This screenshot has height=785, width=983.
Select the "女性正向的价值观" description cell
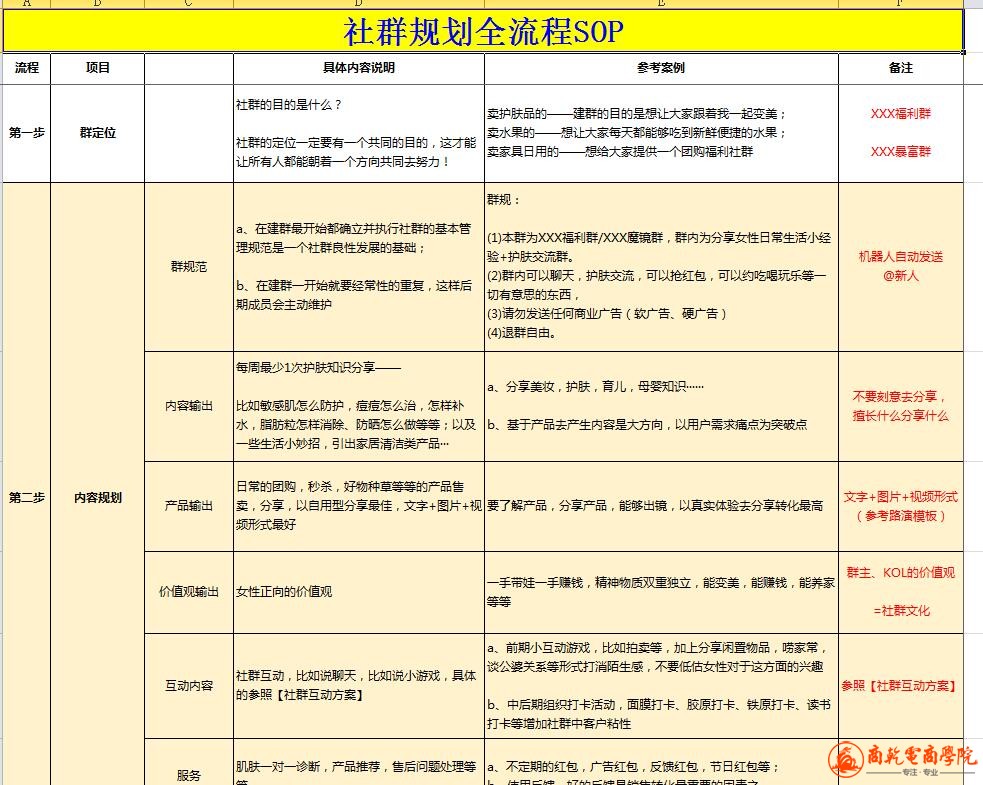pos(359,592)
